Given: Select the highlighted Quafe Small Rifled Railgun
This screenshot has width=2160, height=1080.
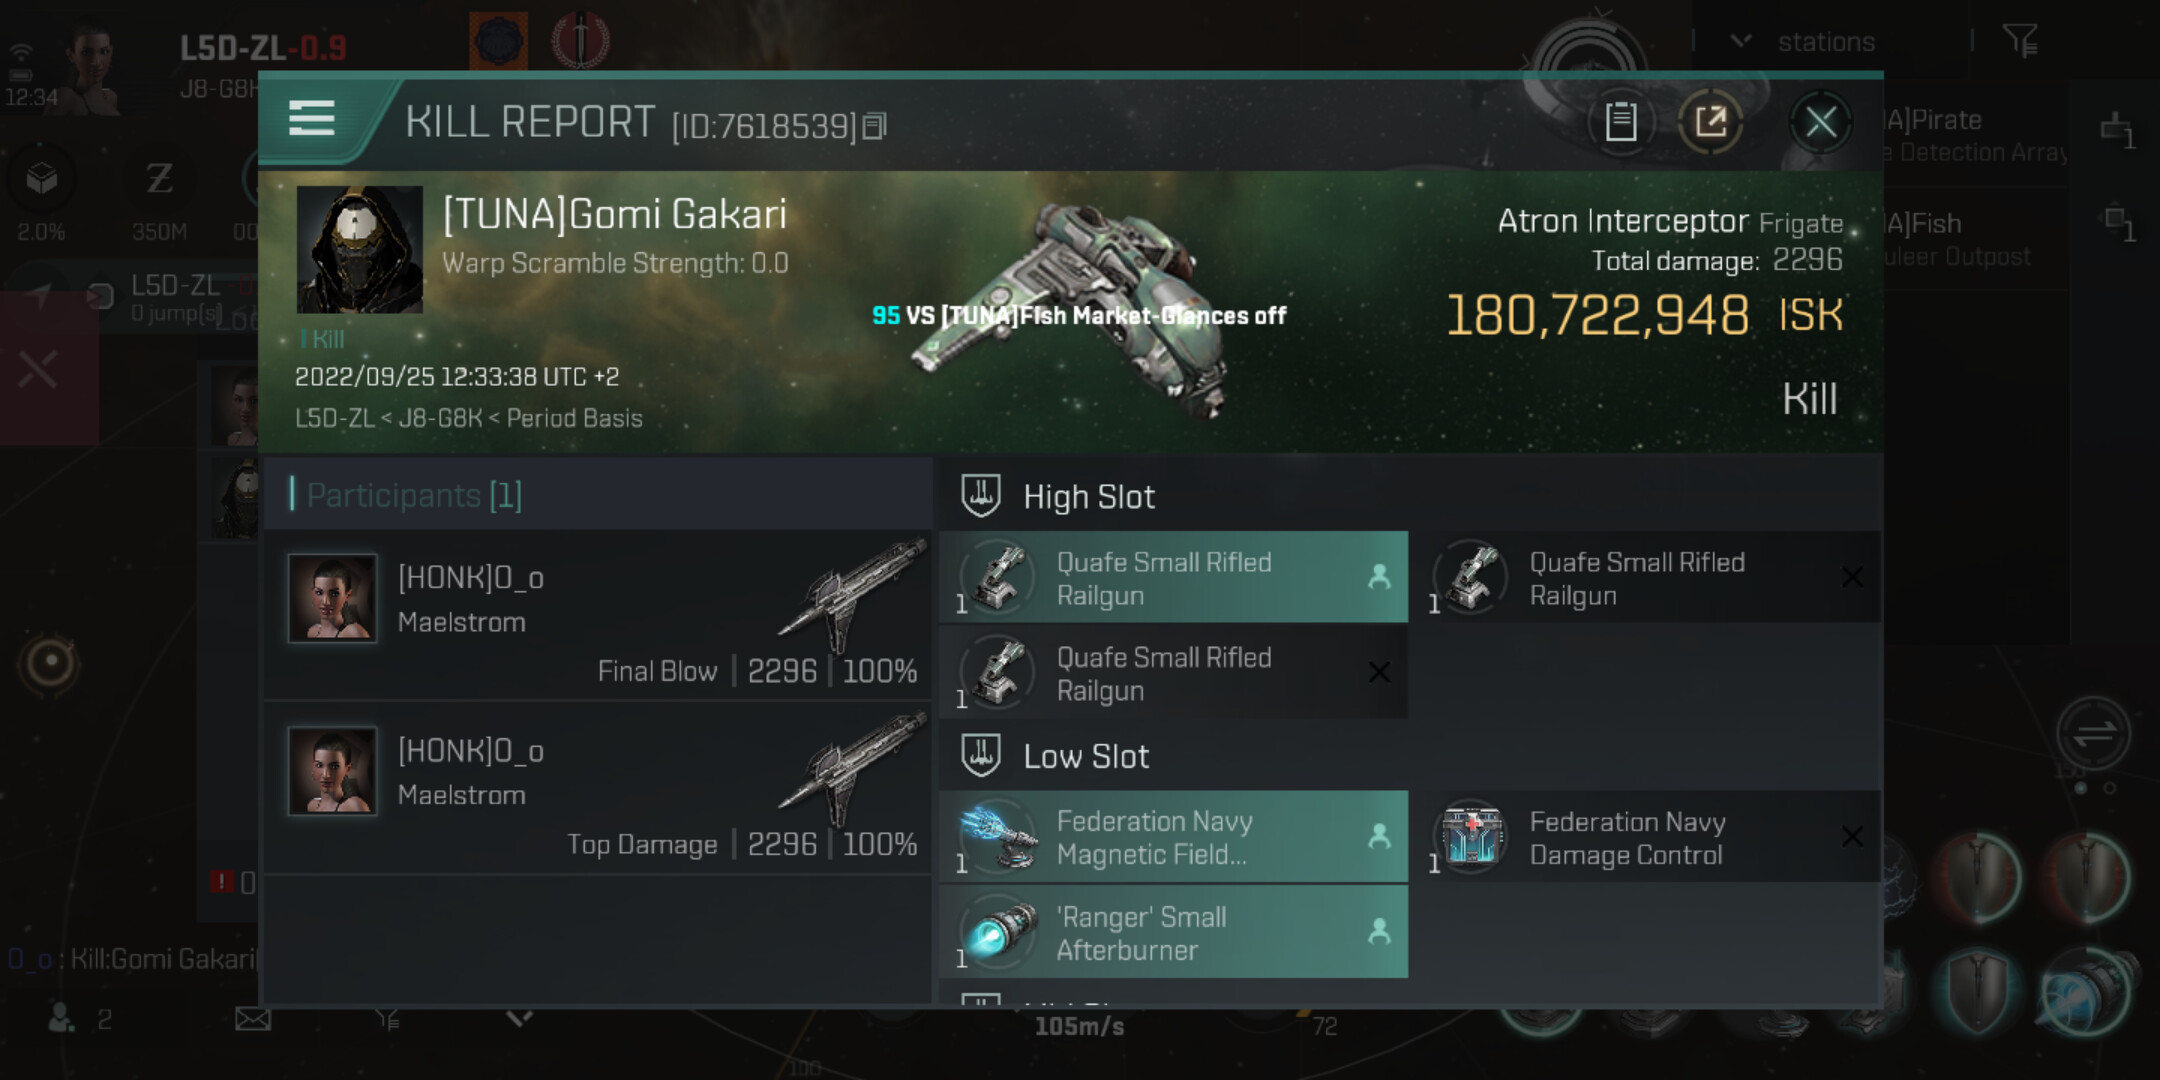Looking at the screenshot, I should point(1173,578).
